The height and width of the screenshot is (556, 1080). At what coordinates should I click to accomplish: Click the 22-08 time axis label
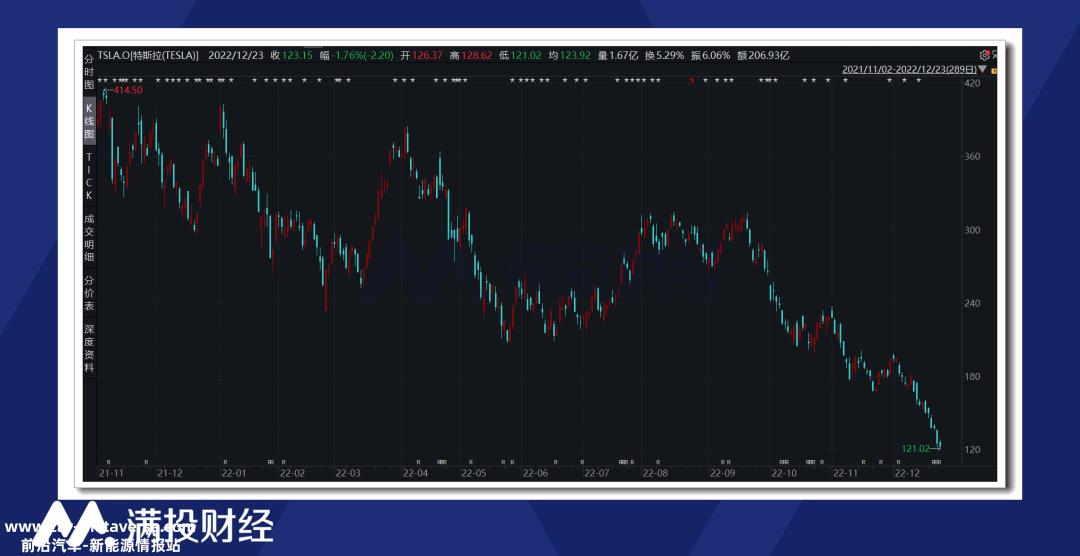(655, 473)
